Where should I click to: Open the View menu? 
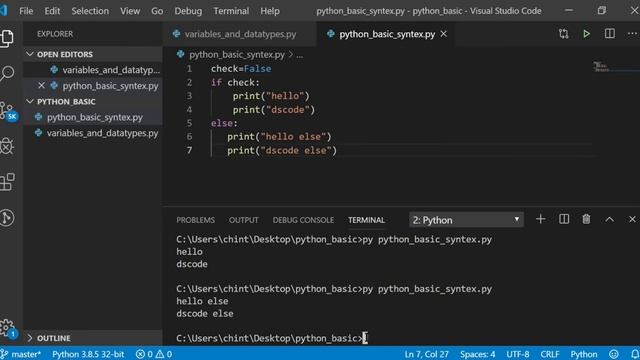point(130,11)
